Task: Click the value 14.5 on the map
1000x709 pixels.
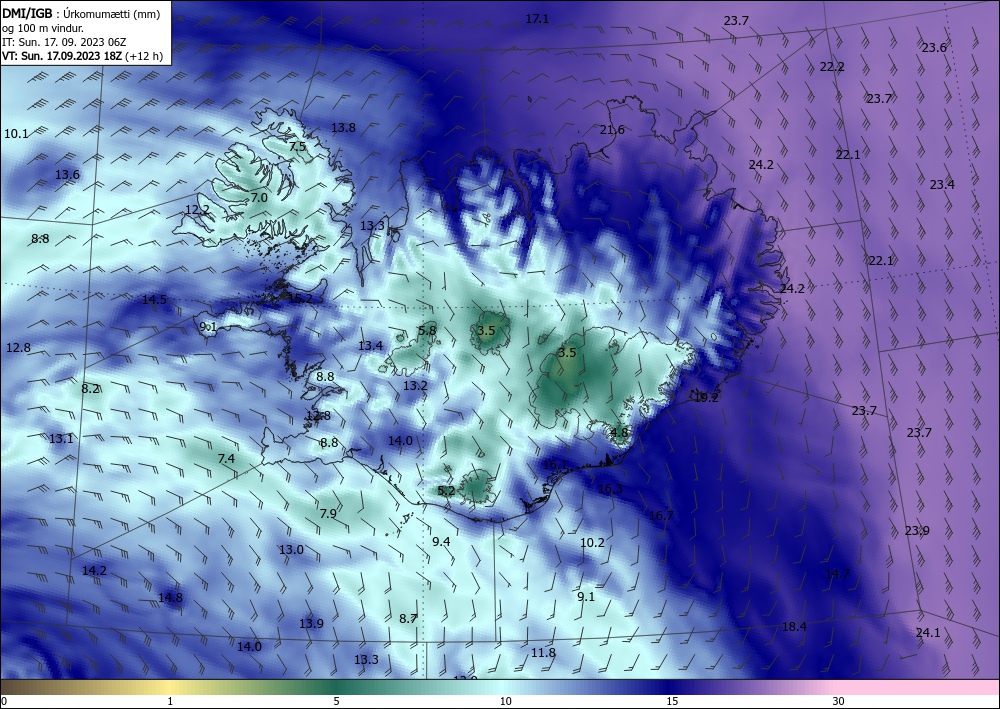Action: click(154, 299)
